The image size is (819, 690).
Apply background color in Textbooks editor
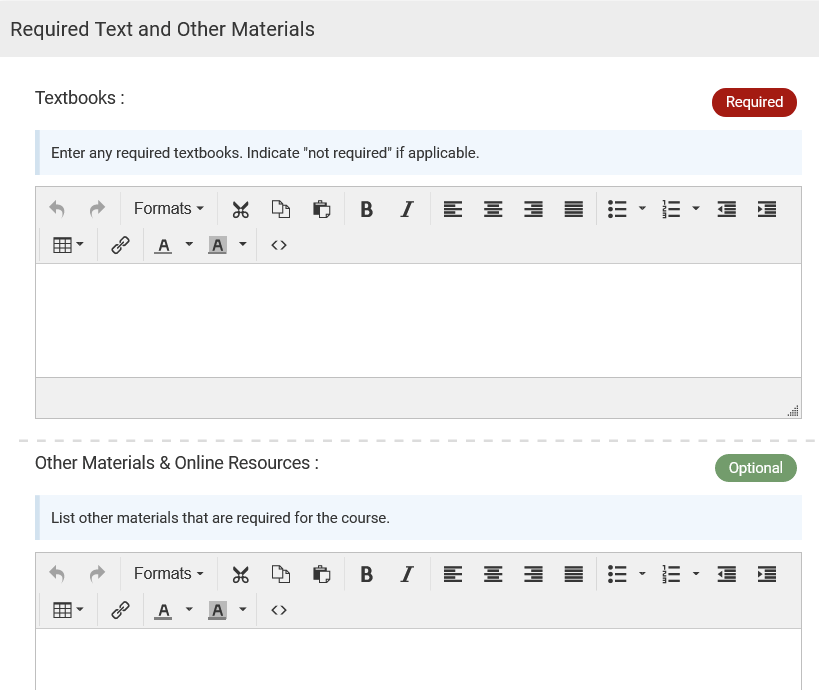click(217, 244)
